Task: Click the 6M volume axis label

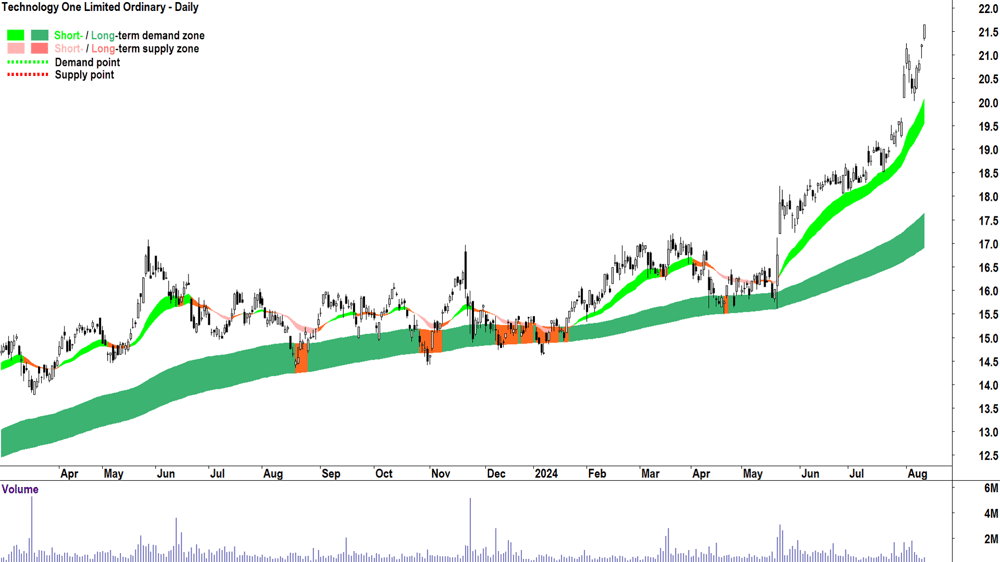Action: [x=991, y=488]
